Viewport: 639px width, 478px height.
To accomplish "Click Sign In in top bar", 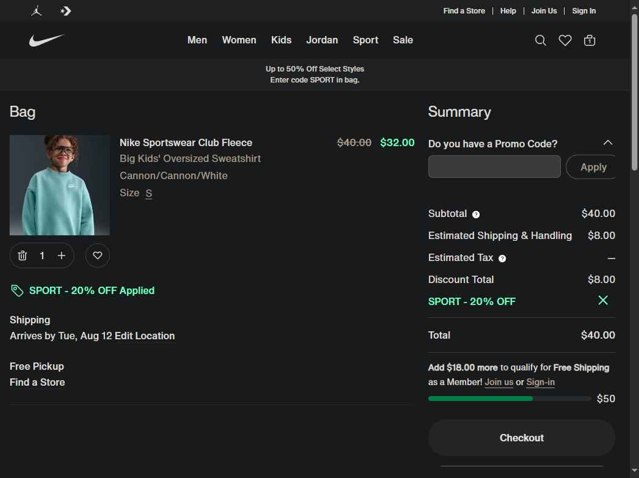I will point(584,11).
